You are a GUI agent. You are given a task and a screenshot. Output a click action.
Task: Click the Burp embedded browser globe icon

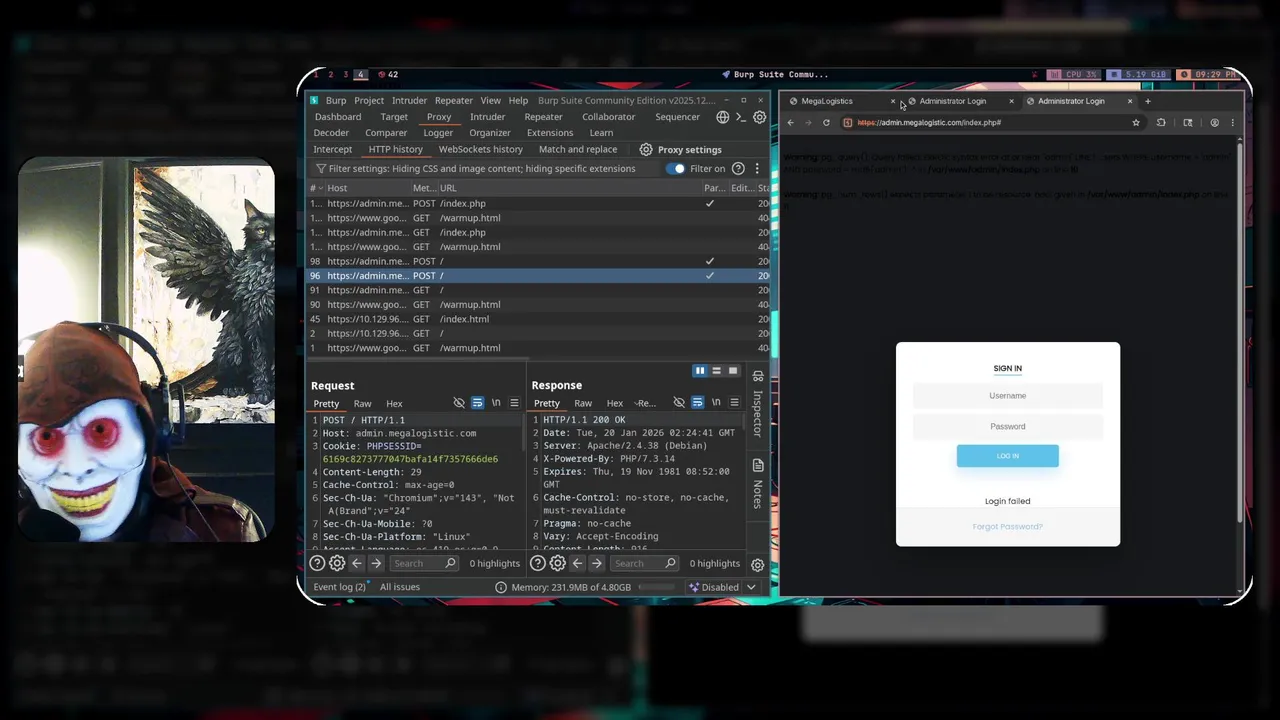pyautogui.click(x=722, y=117)
